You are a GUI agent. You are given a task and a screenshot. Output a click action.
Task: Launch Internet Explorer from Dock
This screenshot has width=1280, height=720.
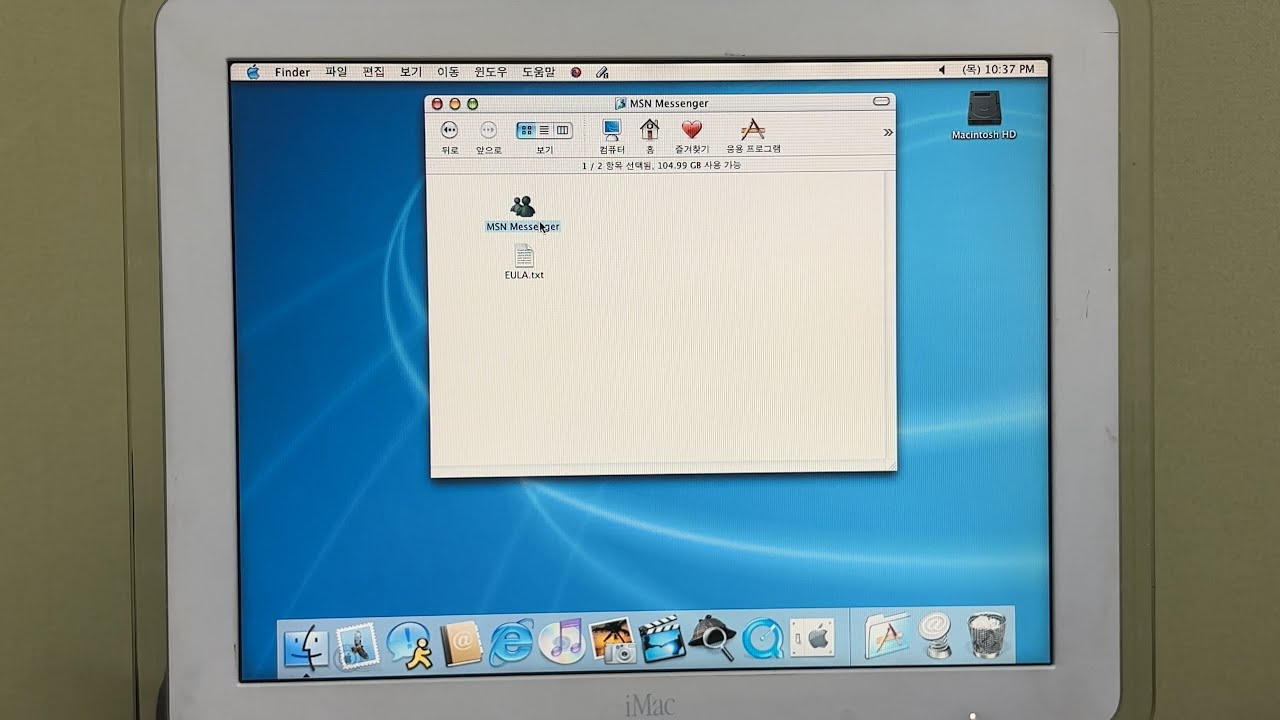click(511, 641)
